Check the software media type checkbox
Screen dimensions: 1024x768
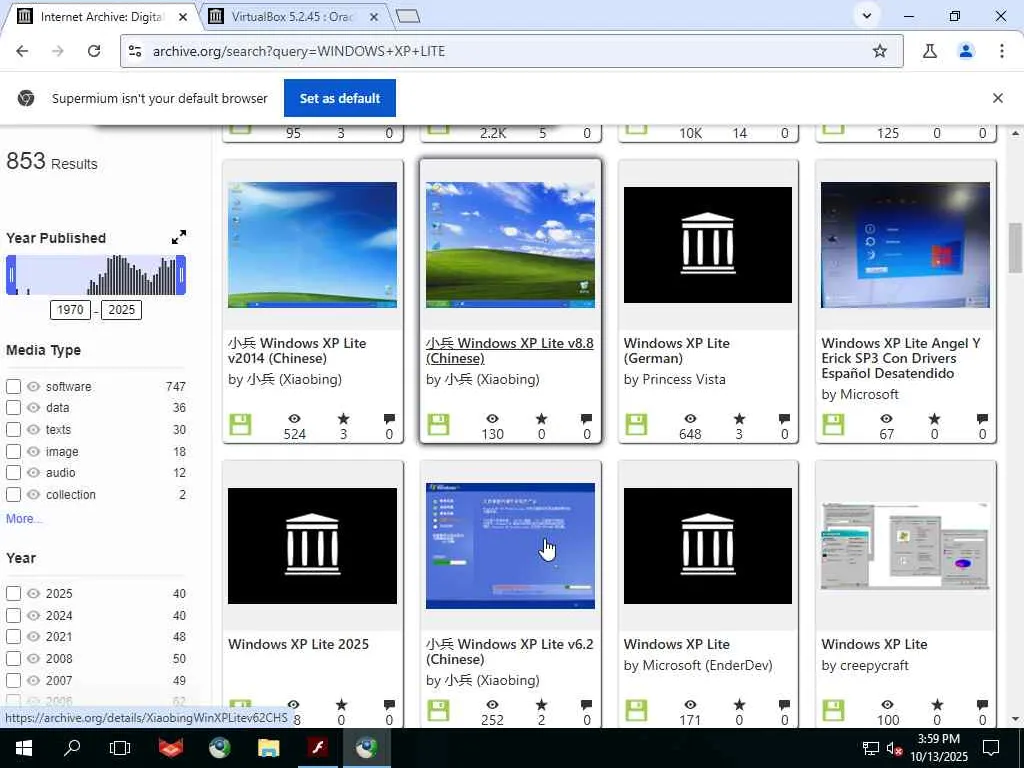(13, 387)
